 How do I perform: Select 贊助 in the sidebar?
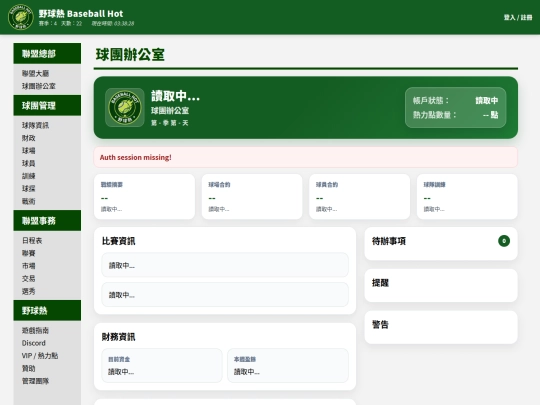click(29, 368)
